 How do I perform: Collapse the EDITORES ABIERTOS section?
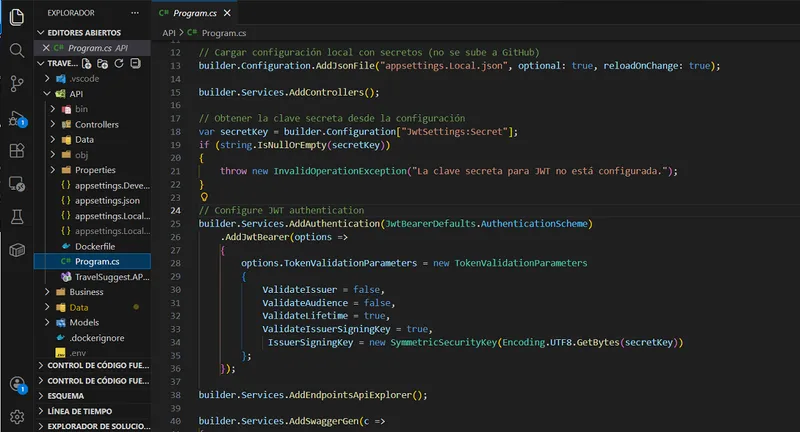click(x=41, y=33)
